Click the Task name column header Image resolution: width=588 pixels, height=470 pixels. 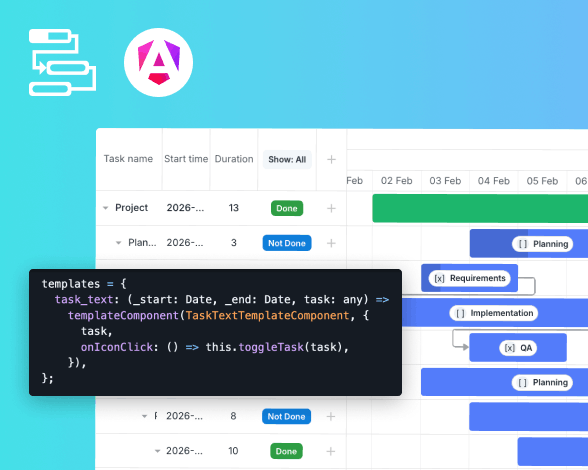(128, 159)
